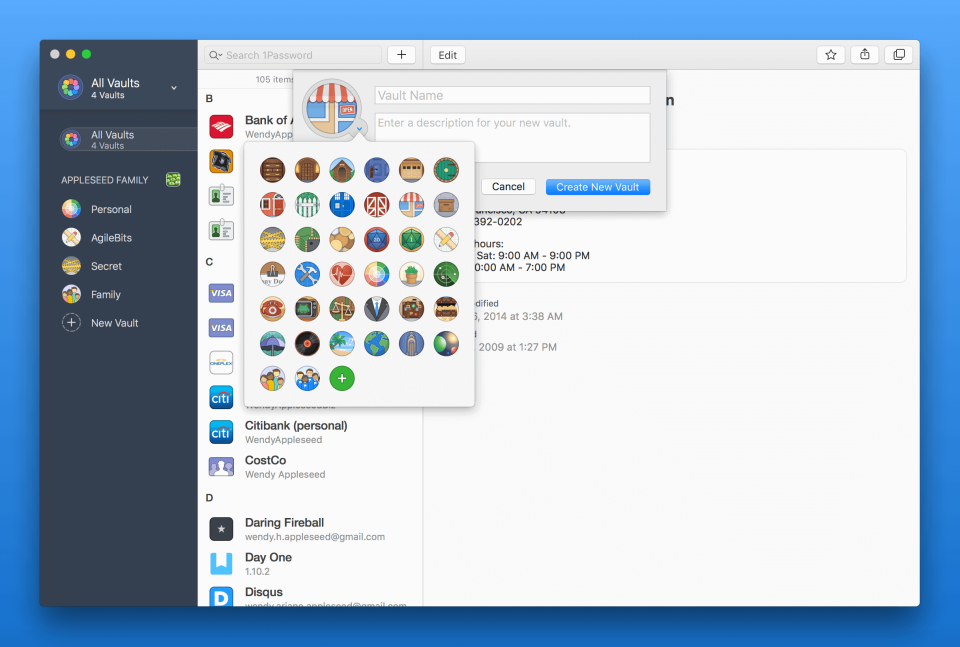Screen dimensions: 960x647
Task: Add a custom icon with the green plus
Action: 341,378
